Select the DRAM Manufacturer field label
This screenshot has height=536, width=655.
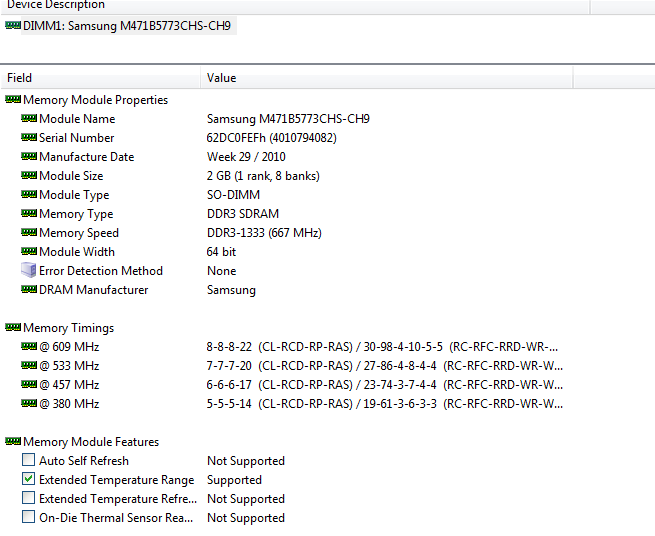pos(94,290)
